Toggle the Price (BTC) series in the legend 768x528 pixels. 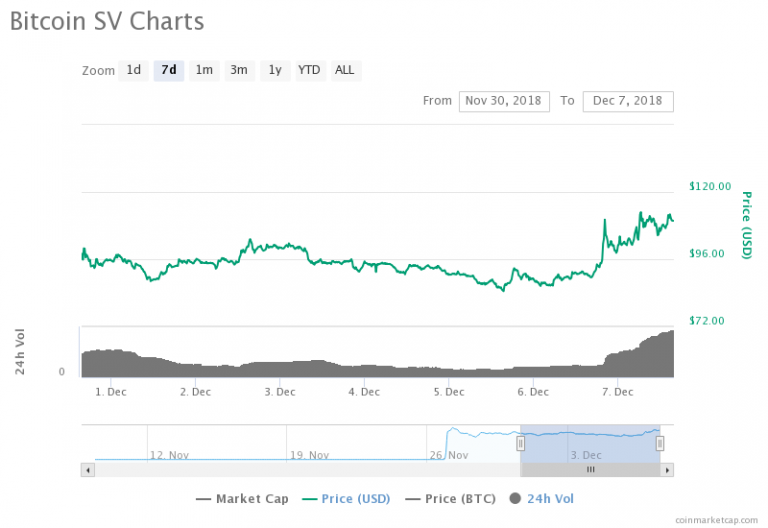point(451,499)
